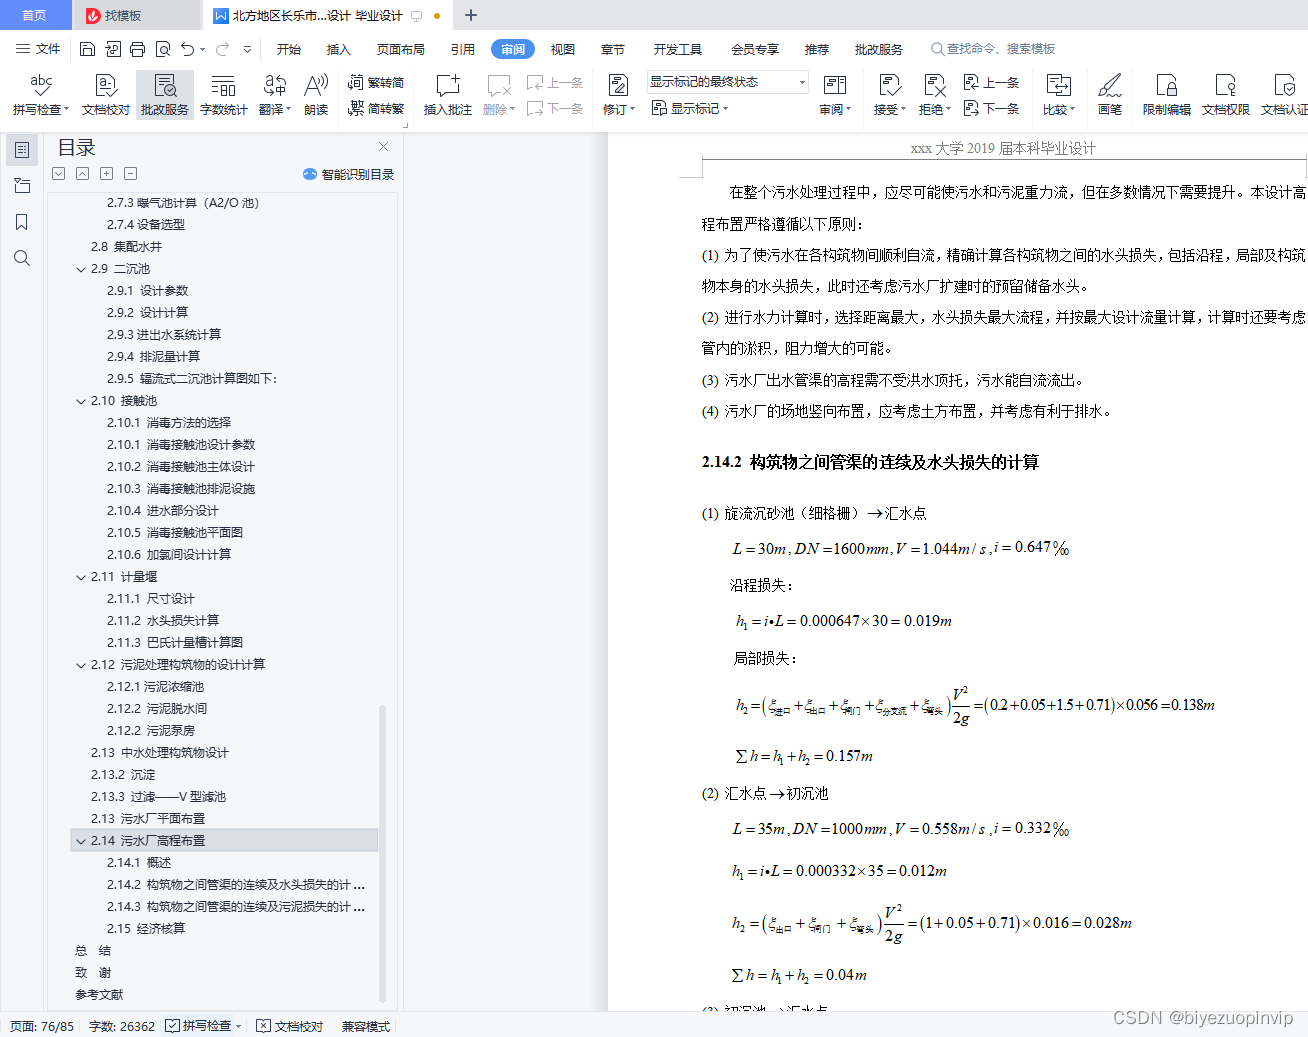This screenshot has width=1308, height=1037.
Task: Click 朗读 read aloud icon
Action: coord(316,95)
